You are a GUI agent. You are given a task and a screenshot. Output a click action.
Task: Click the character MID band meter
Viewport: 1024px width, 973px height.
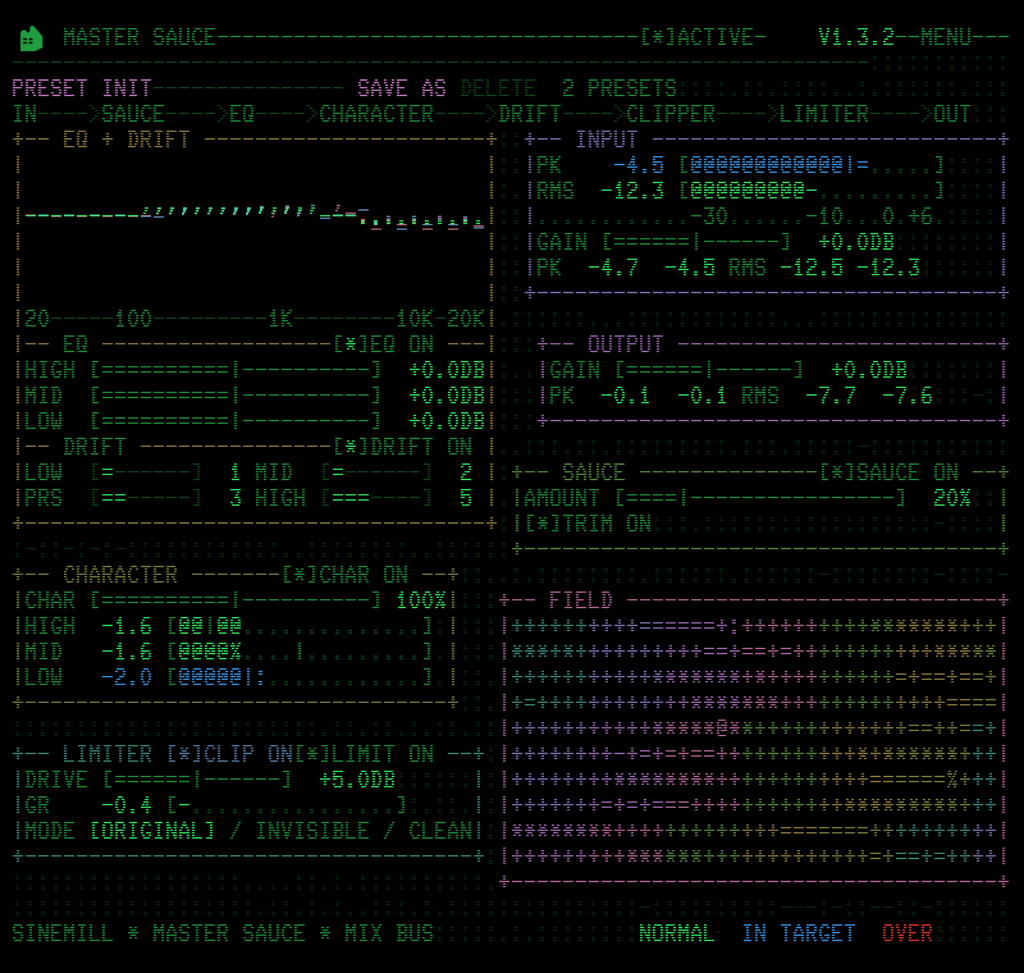click(300, 652)
